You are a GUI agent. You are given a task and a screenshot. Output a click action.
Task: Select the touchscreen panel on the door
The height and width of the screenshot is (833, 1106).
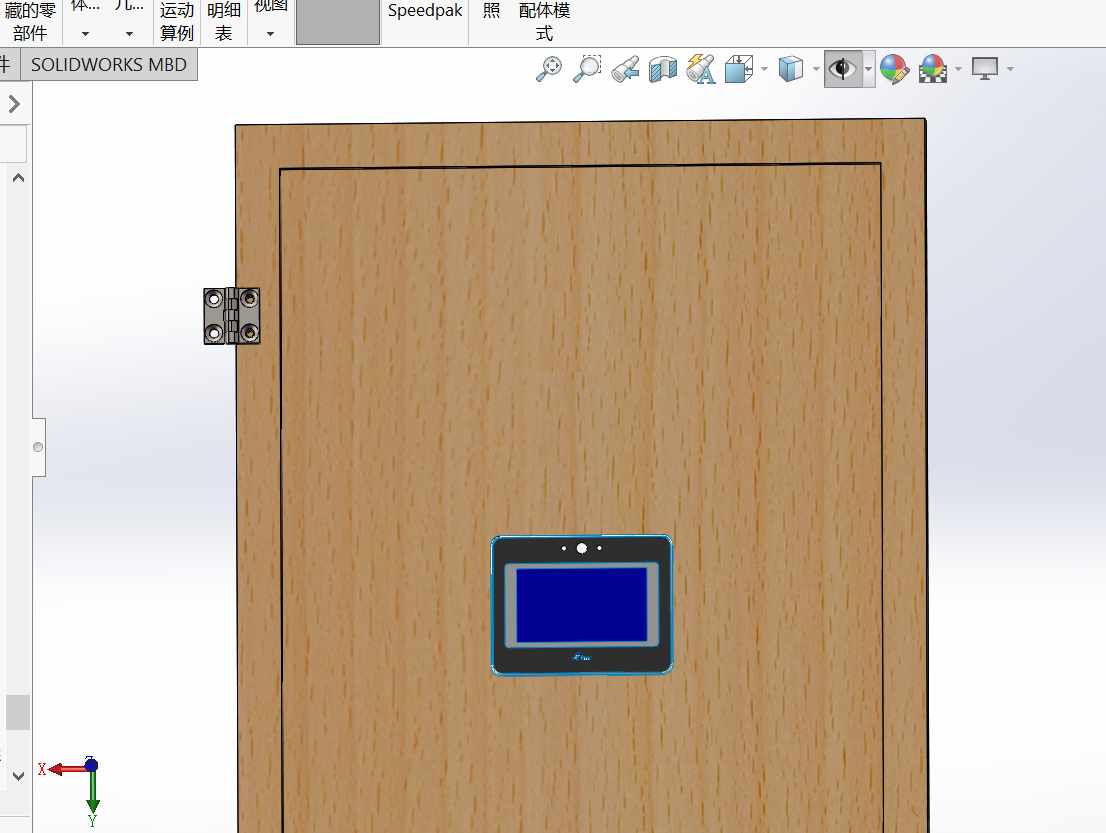[x=582, y=605]
